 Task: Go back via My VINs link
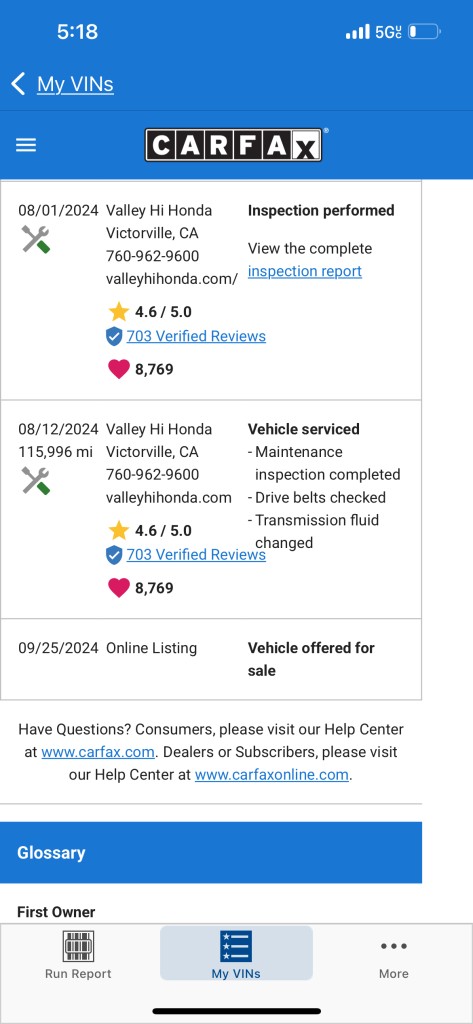(75, 84)
